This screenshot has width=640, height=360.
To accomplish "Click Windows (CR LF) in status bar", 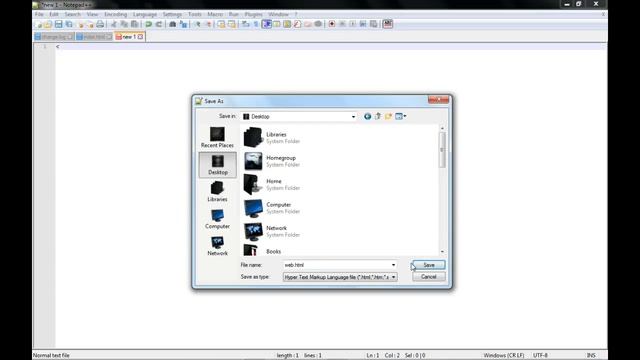I will coord(504,356).
